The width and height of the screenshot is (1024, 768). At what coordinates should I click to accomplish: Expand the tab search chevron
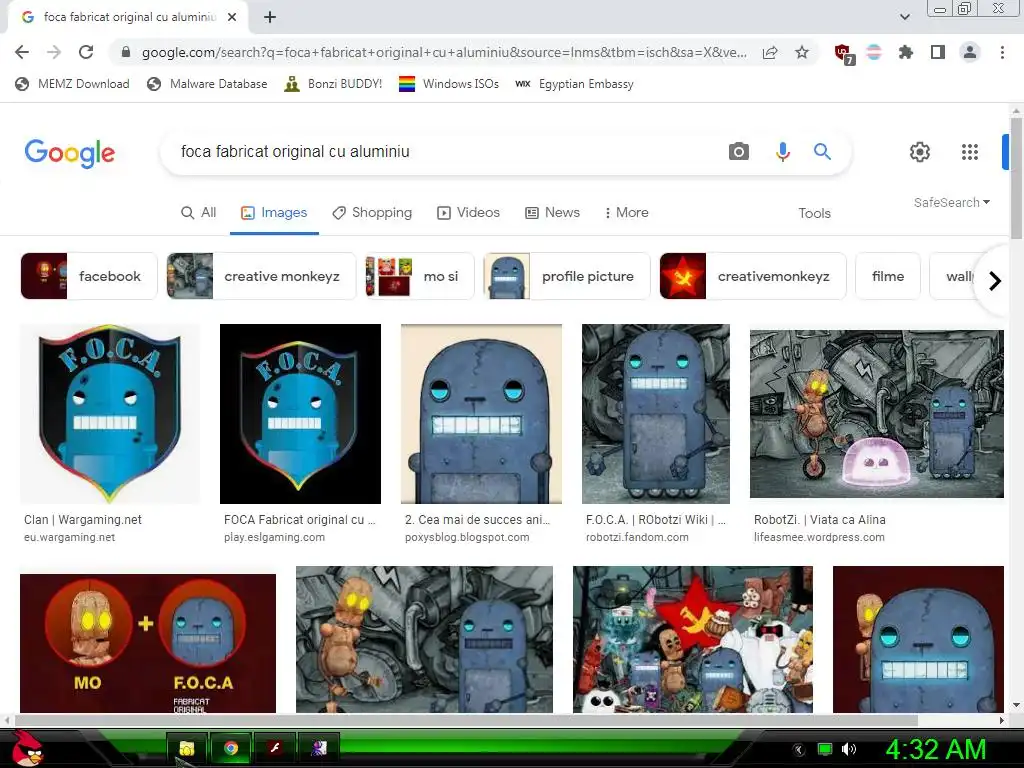point(904,17)
